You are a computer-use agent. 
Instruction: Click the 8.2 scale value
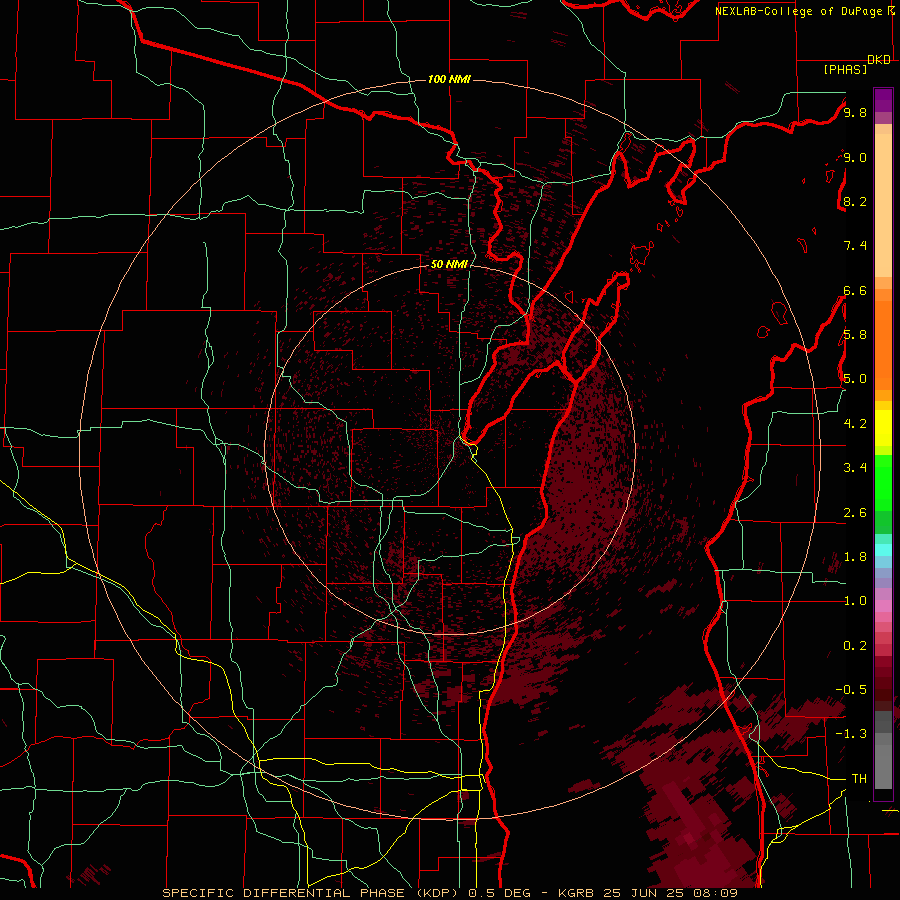pos(855,201)
